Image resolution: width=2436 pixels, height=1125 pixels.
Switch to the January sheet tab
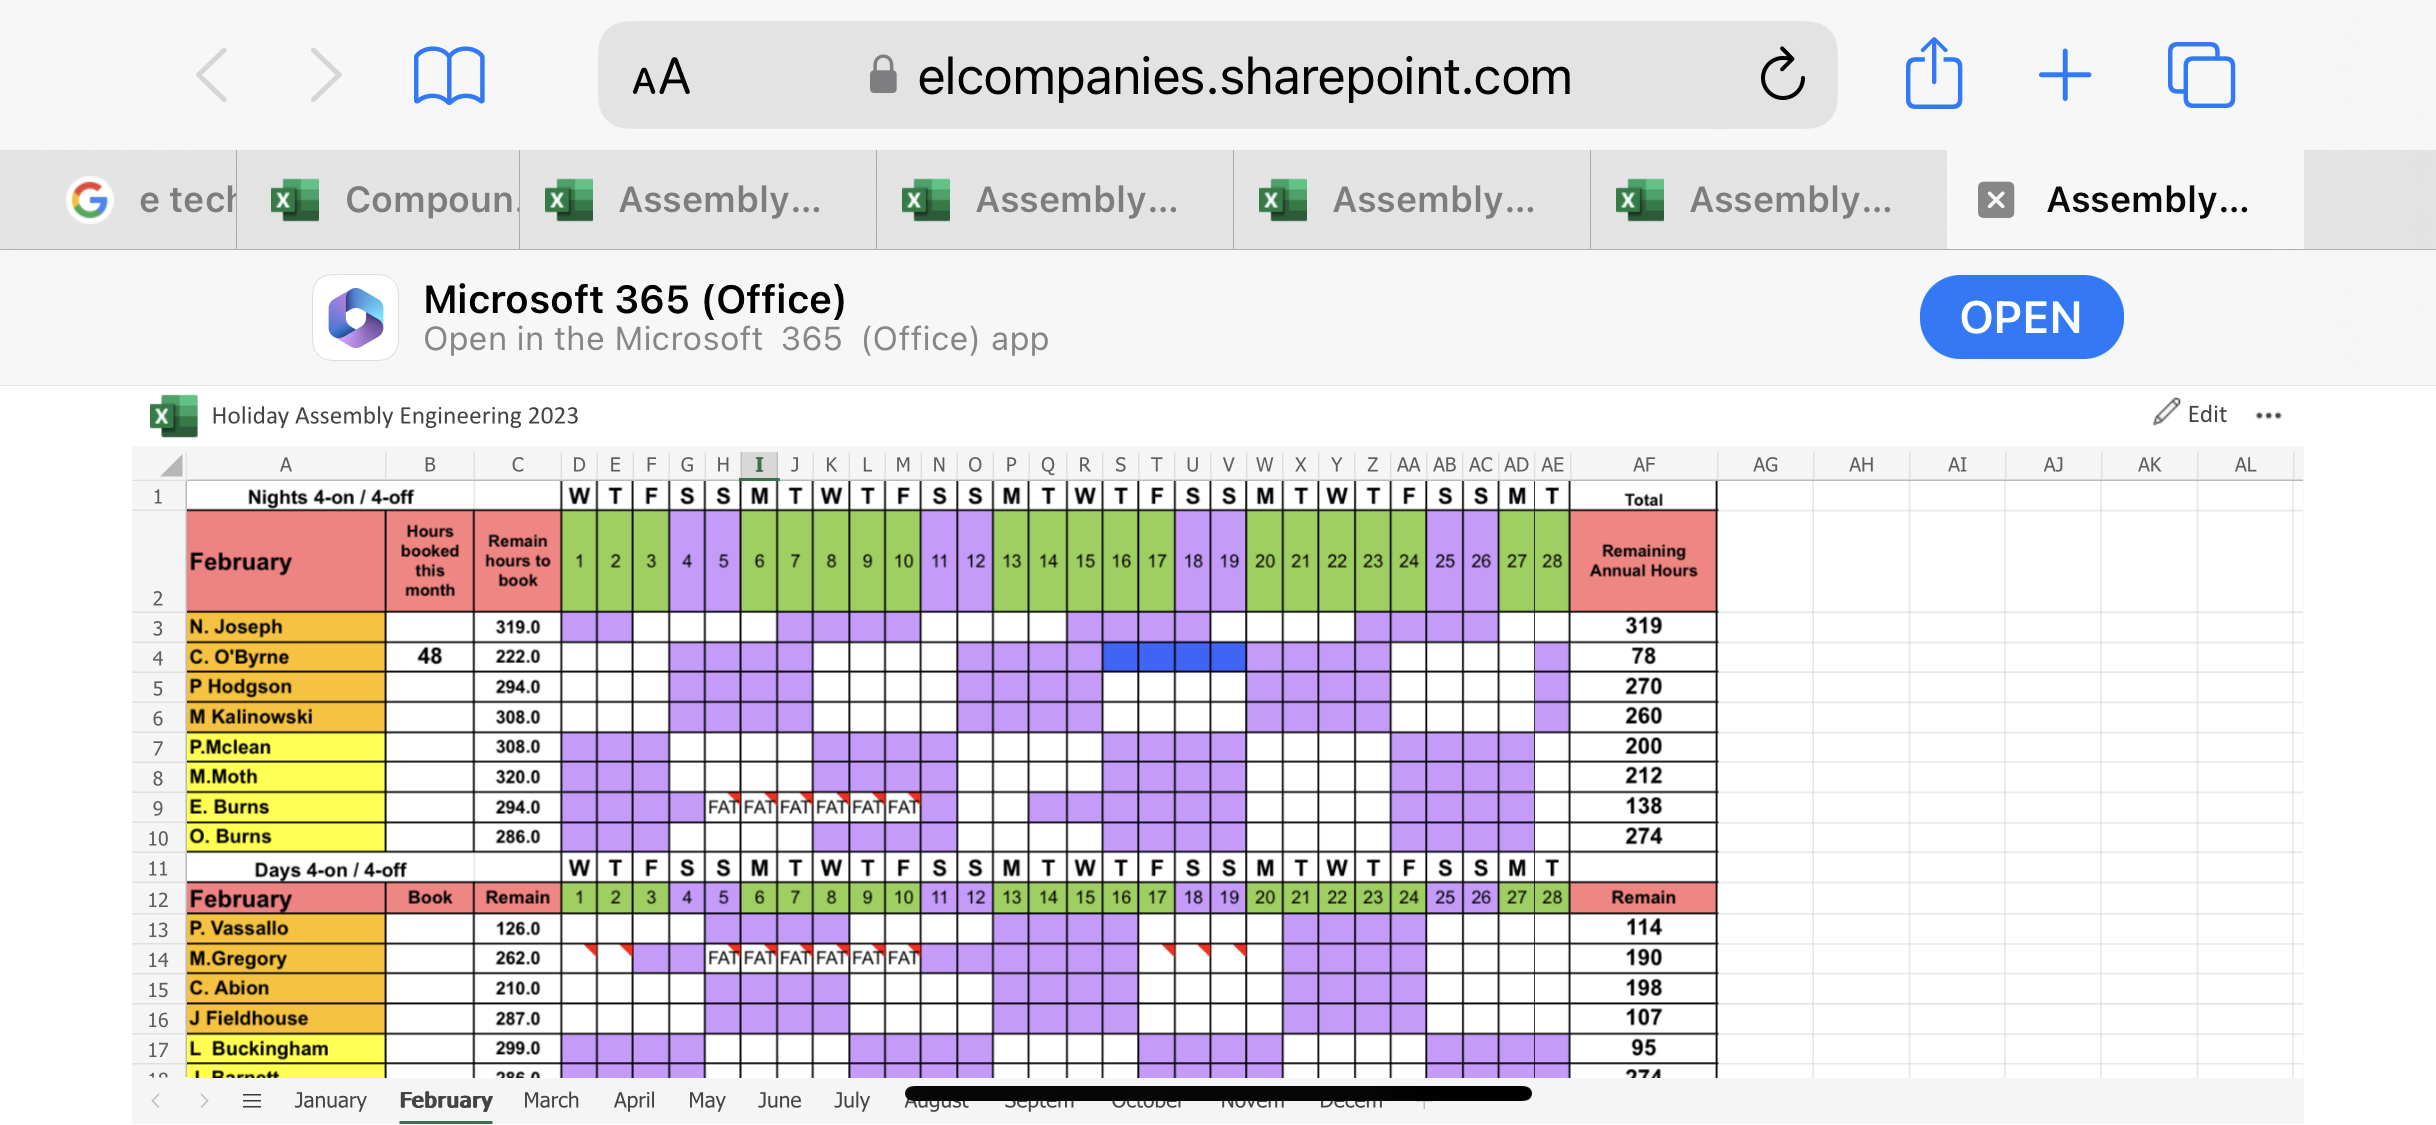pos(330,1100)
